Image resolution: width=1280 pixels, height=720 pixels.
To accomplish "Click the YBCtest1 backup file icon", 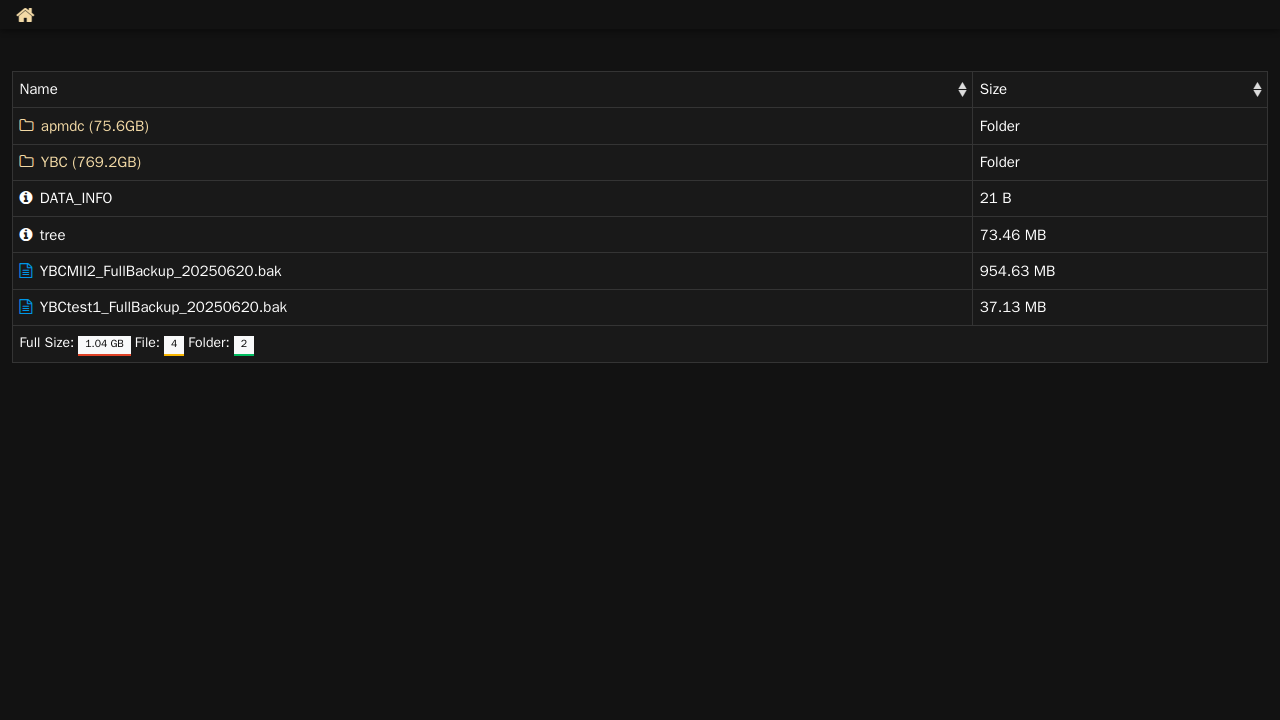I will [26, 307].
